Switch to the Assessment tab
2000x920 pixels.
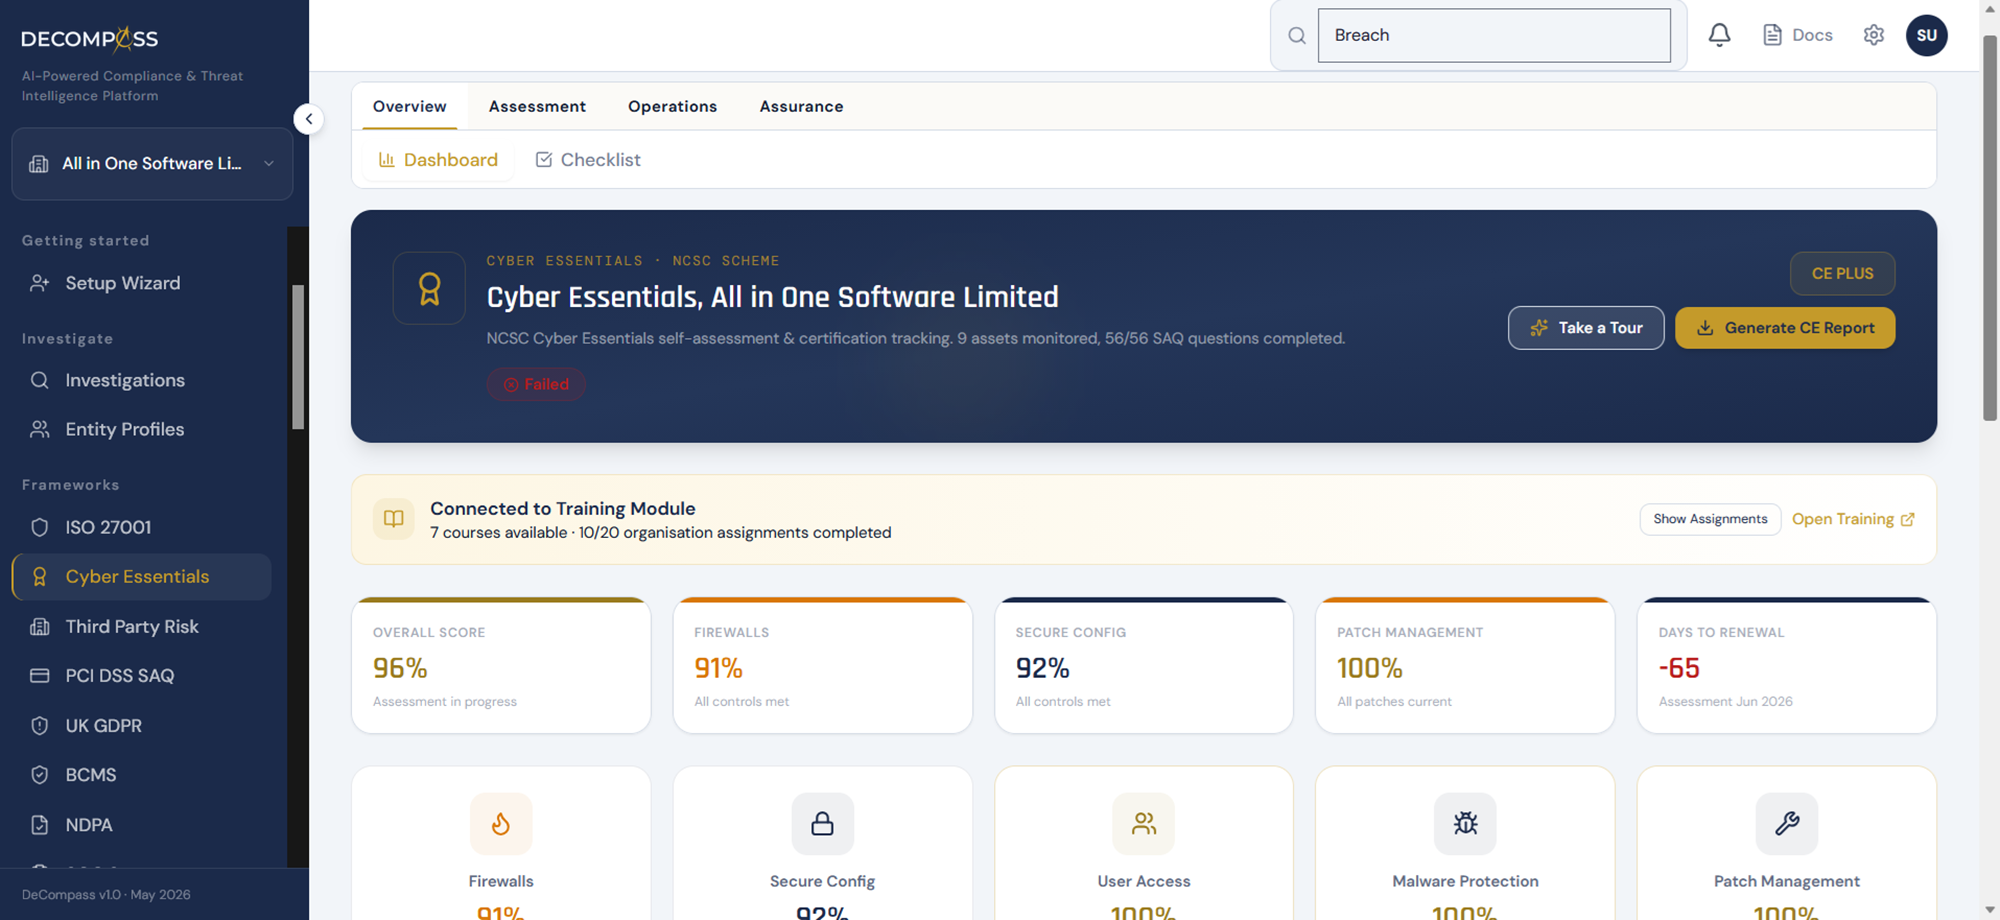tap(537, 106)
